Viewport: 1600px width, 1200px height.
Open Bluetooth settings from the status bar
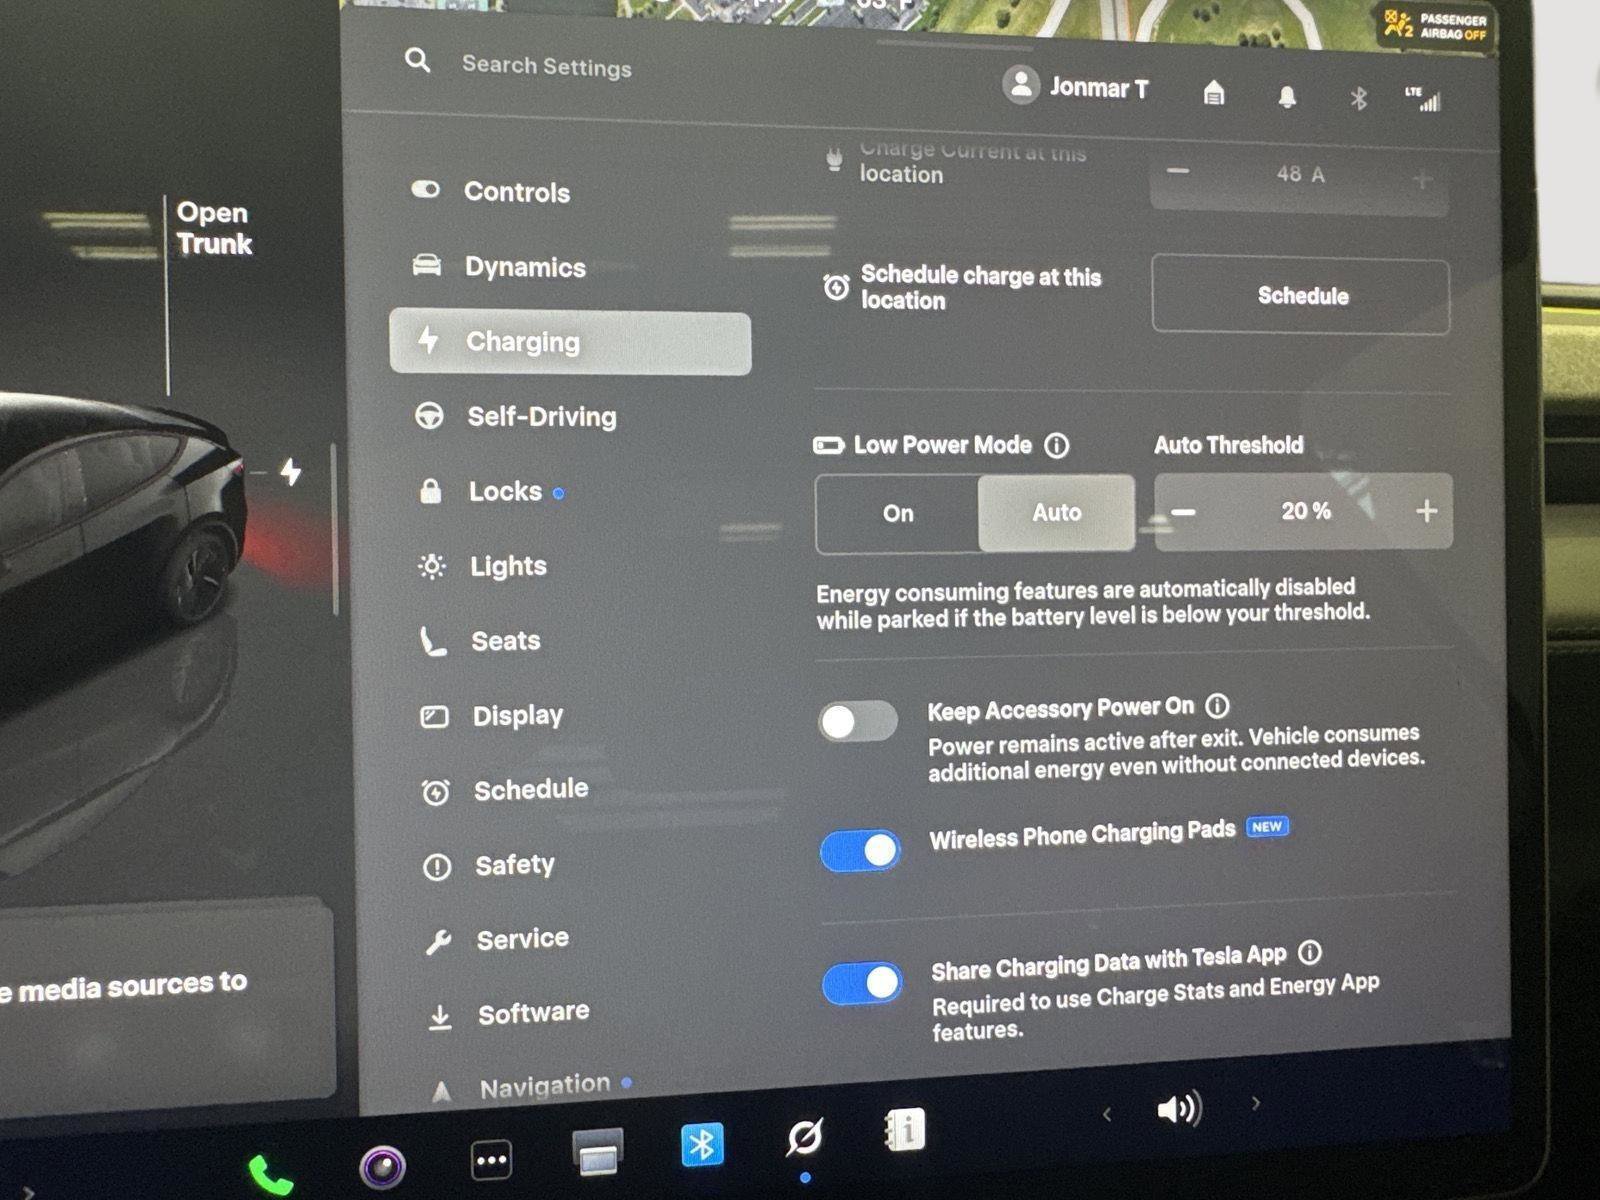(1358, 97)
